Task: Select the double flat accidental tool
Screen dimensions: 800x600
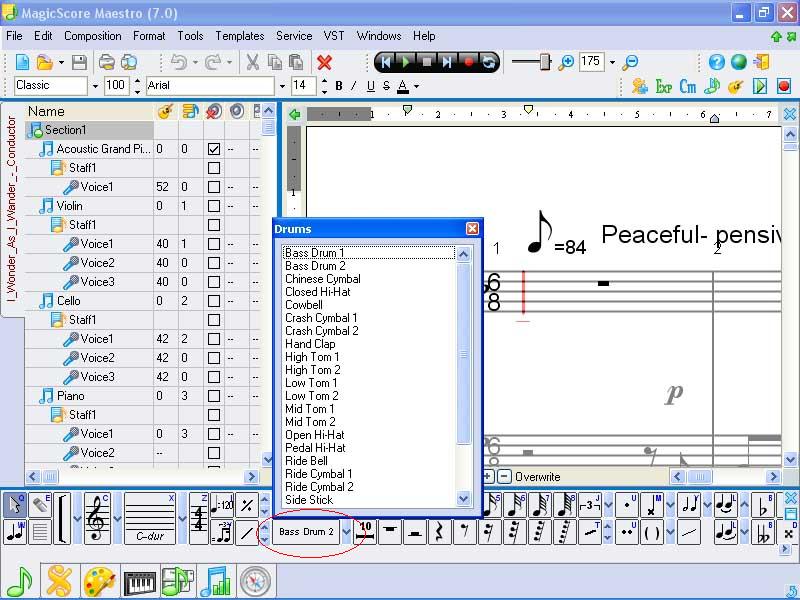Action: (764, 532)
